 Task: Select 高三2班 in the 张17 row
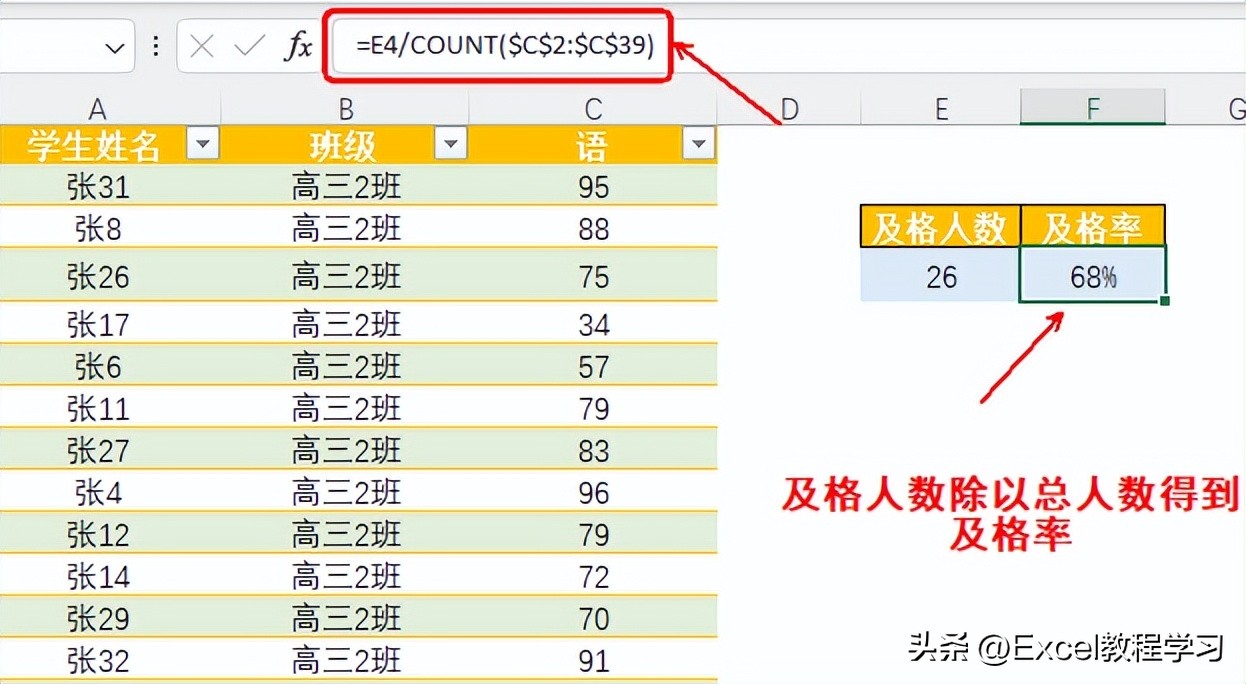(346, 323)
